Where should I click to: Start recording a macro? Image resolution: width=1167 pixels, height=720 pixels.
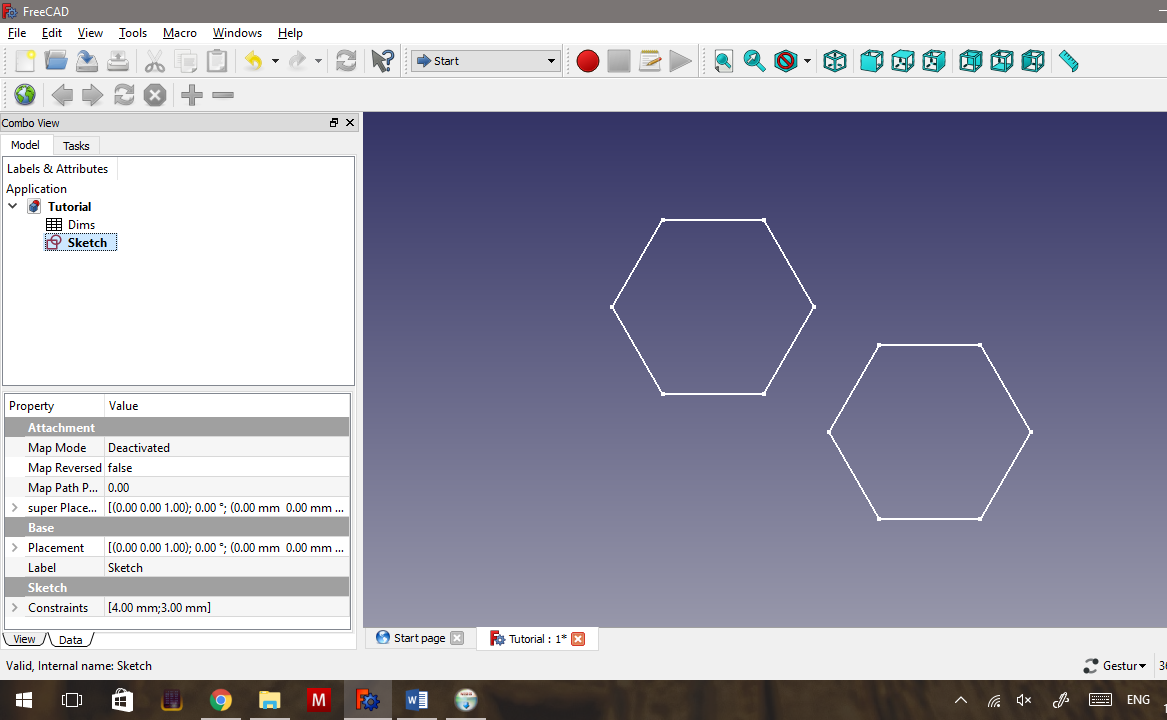(x=588, y=61)
